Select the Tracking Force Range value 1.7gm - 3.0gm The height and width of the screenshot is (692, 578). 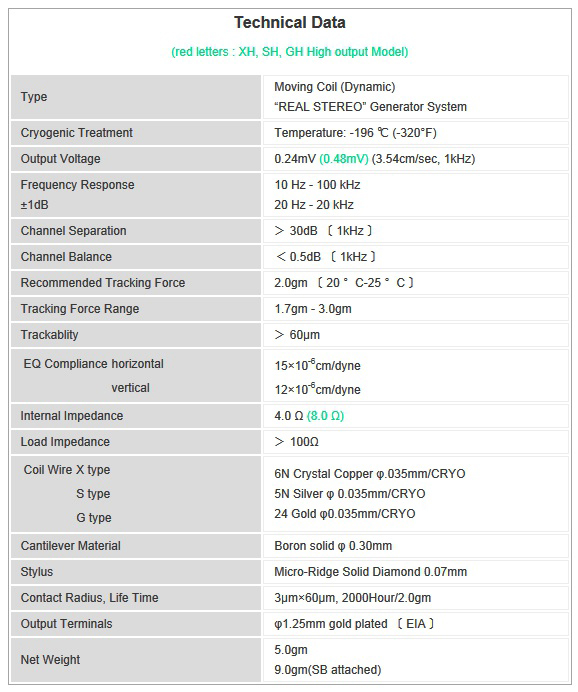pos(313,309)
